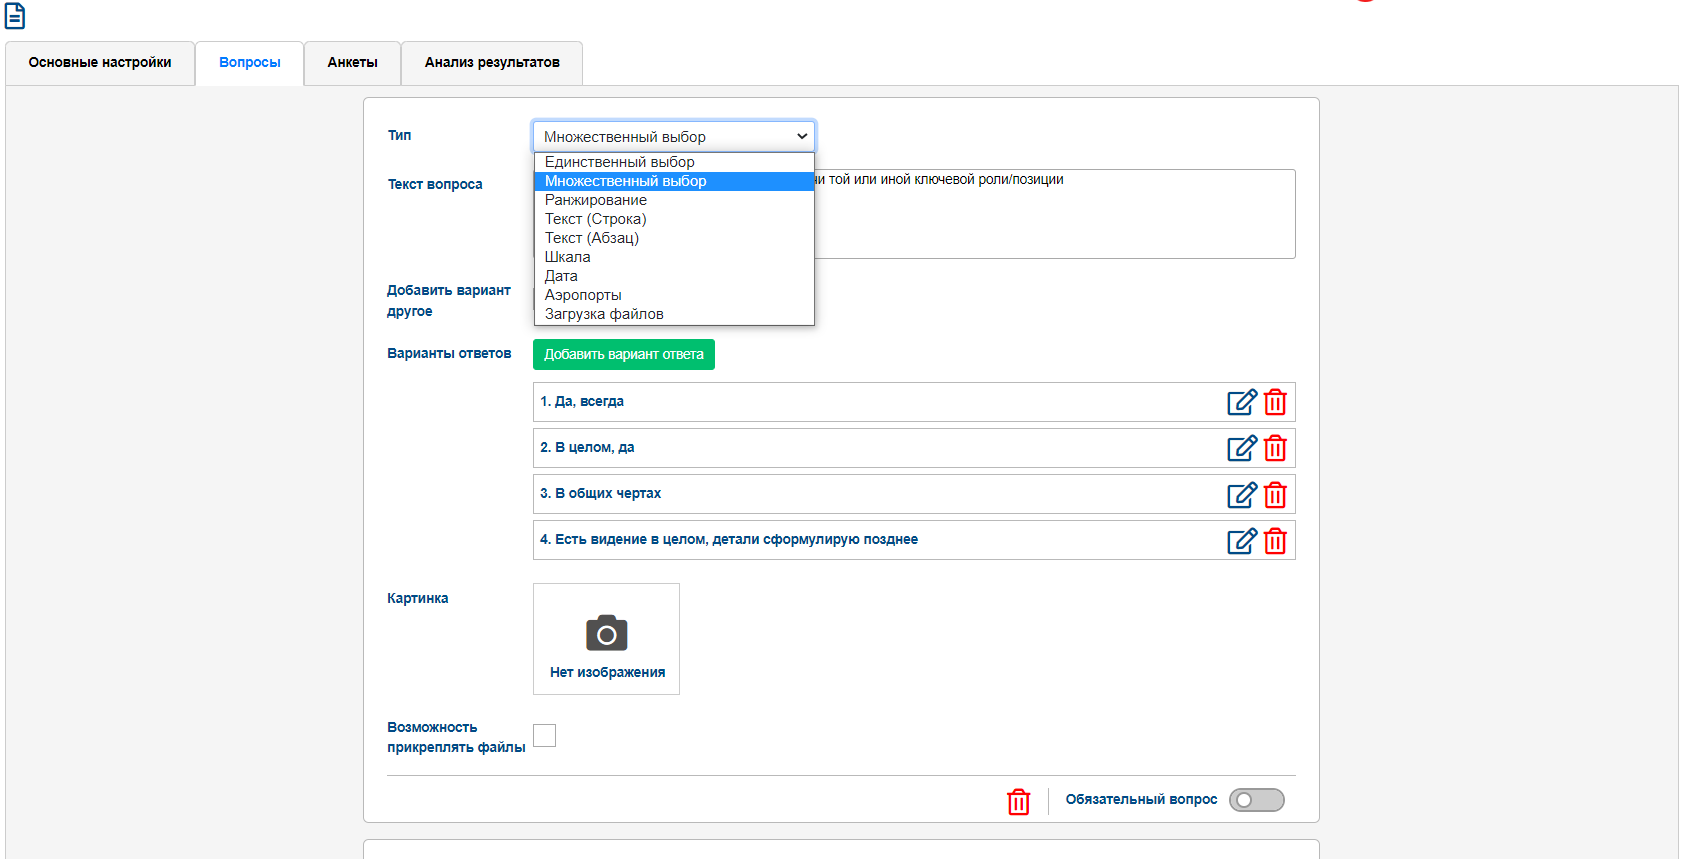Image resolution: width=1694 pixels, height=859 pixels.
Task: Click the 'Нет изображения' picture placeholder
Action: 606,639
